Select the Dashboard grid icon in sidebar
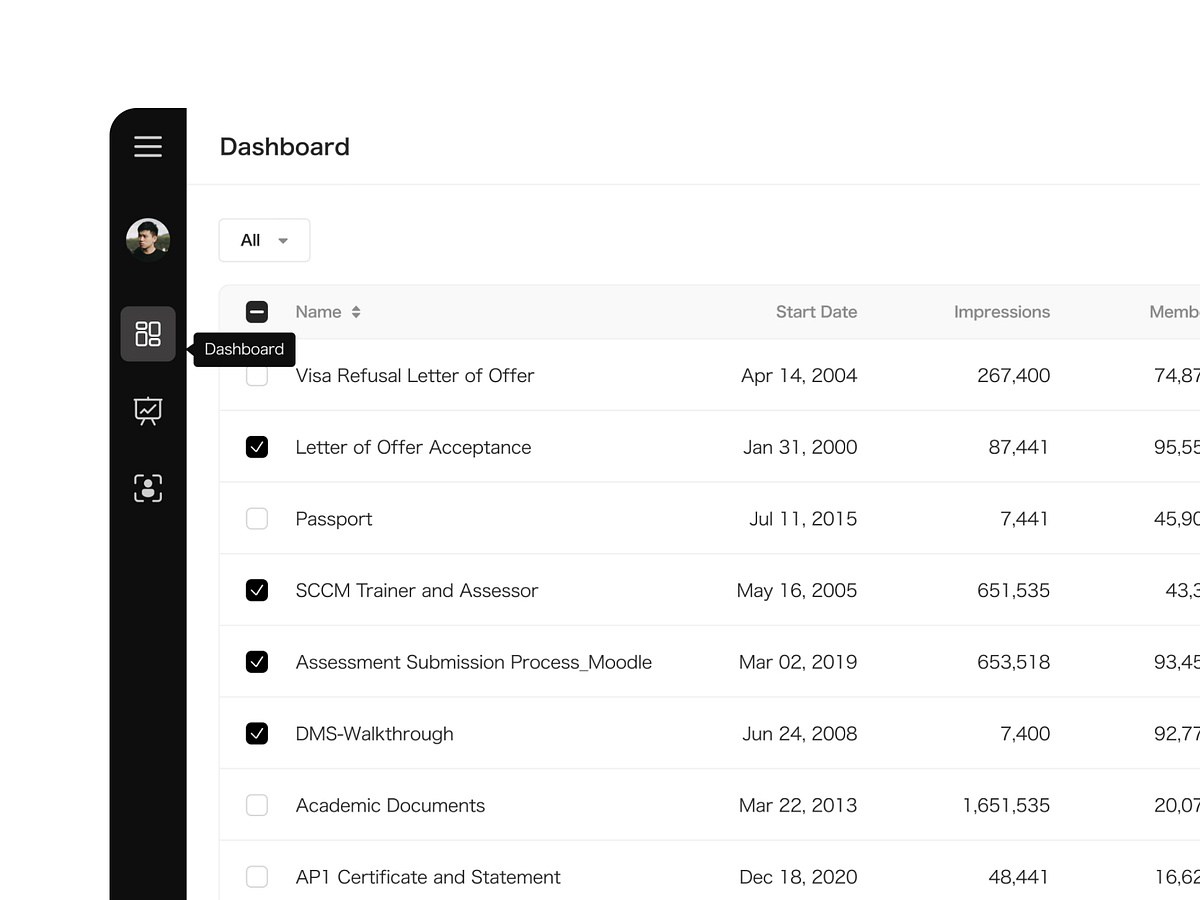Screen dimensions: 1200x900 148,334
